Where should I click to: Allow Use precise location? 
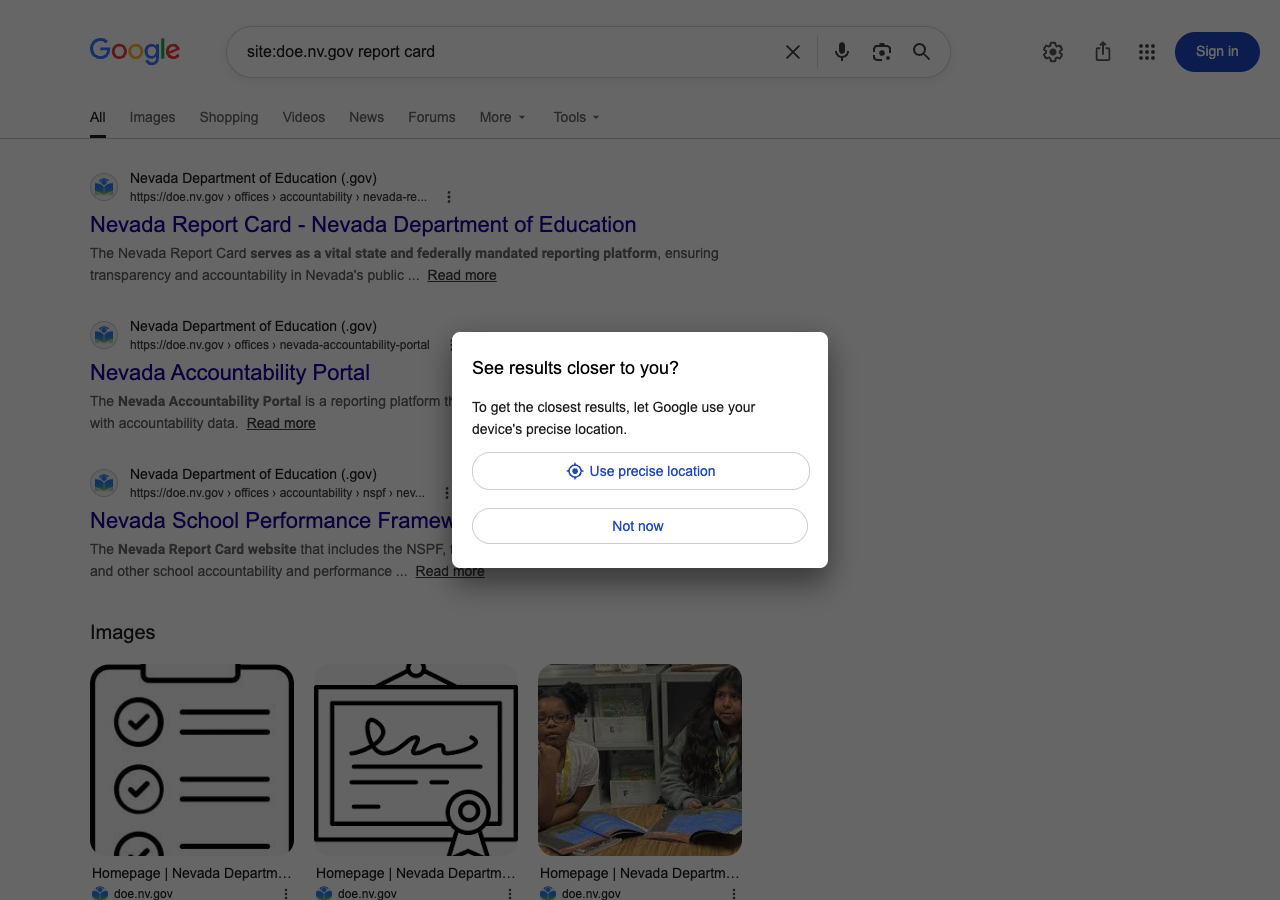(641, 471)
